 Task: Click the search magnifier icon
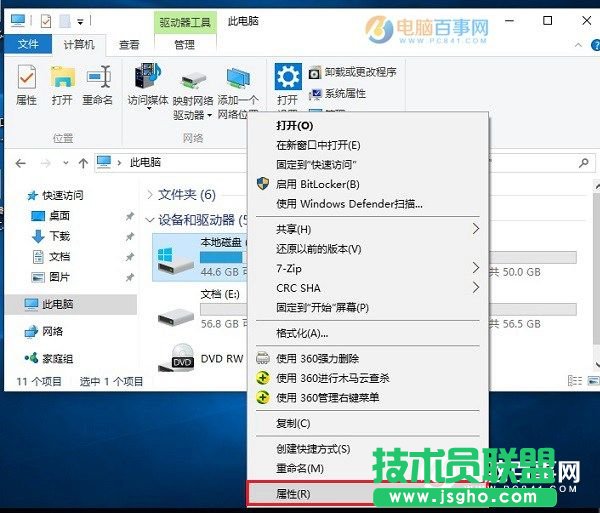584,163
